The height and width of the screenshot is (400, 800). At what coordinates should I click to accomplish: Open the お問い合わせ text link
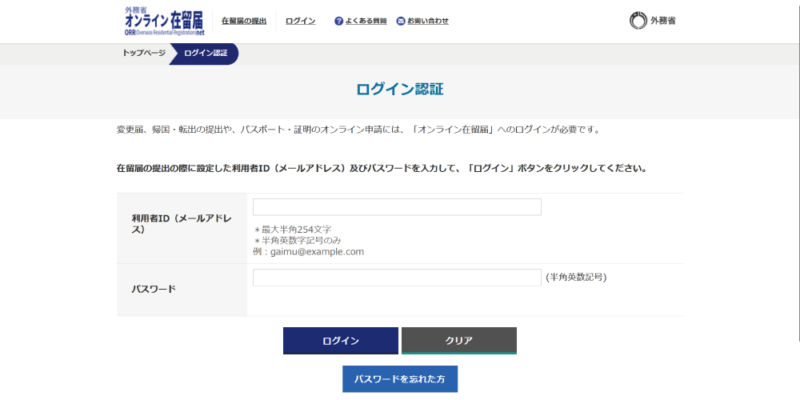(x=428, y=21)
